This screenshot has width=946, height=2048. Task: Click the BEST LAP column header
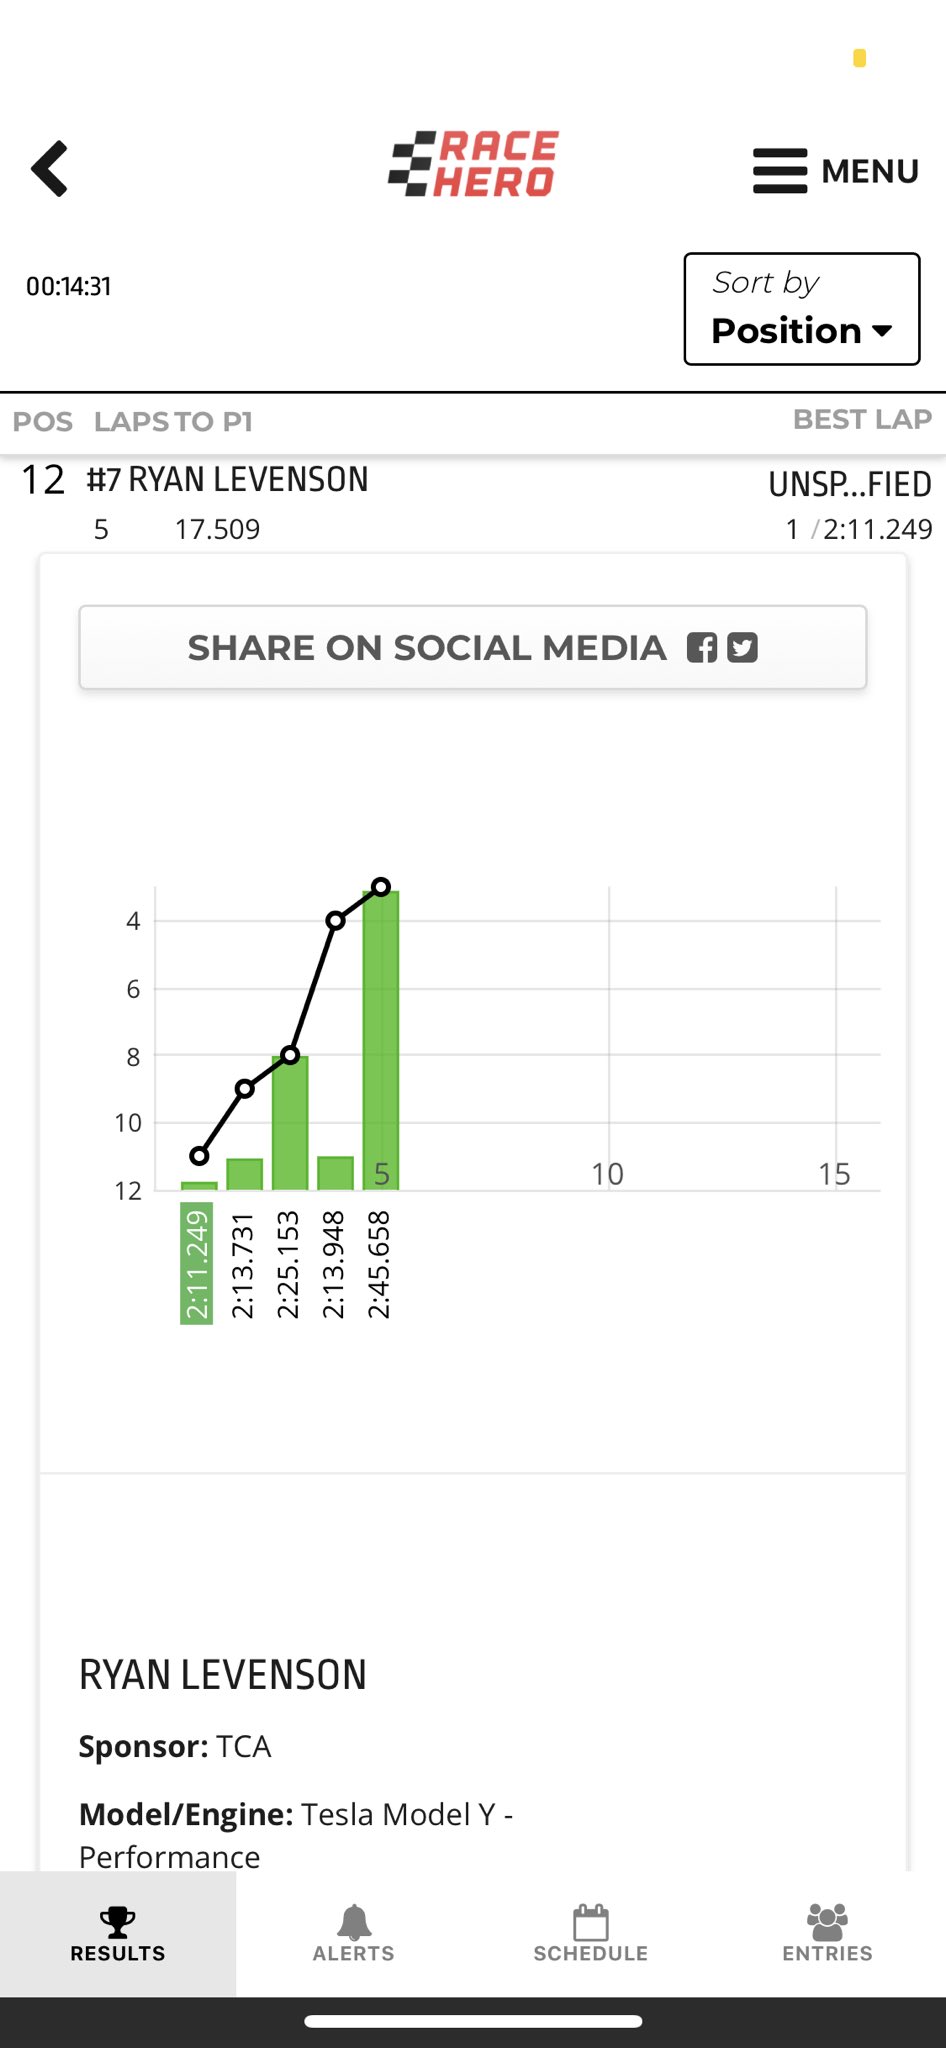pos(862,420)
